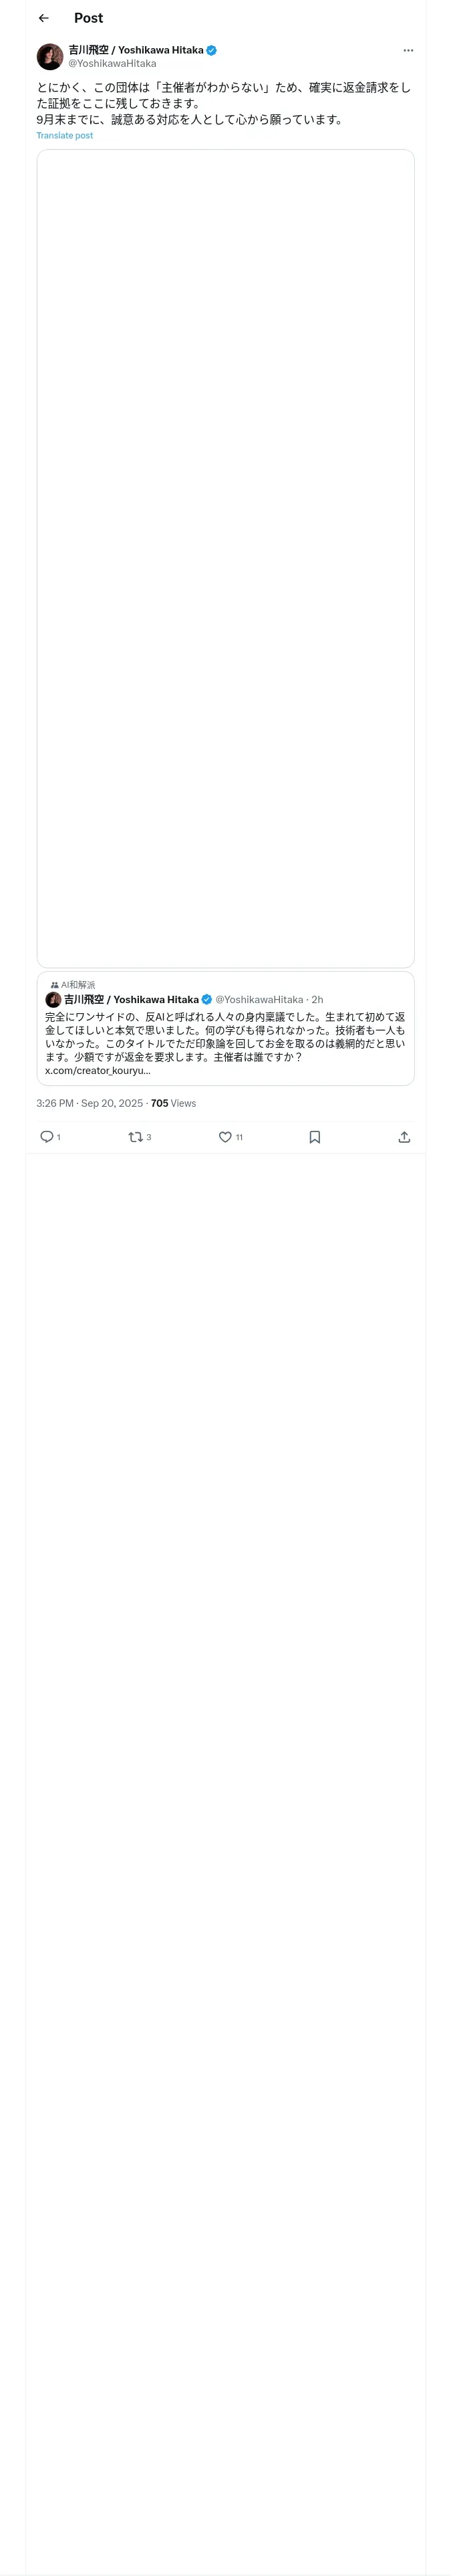Image resolution: width=451 pixels, height=2576 pixels.
Task: Click the Translate post link
Action: (64, 135)
